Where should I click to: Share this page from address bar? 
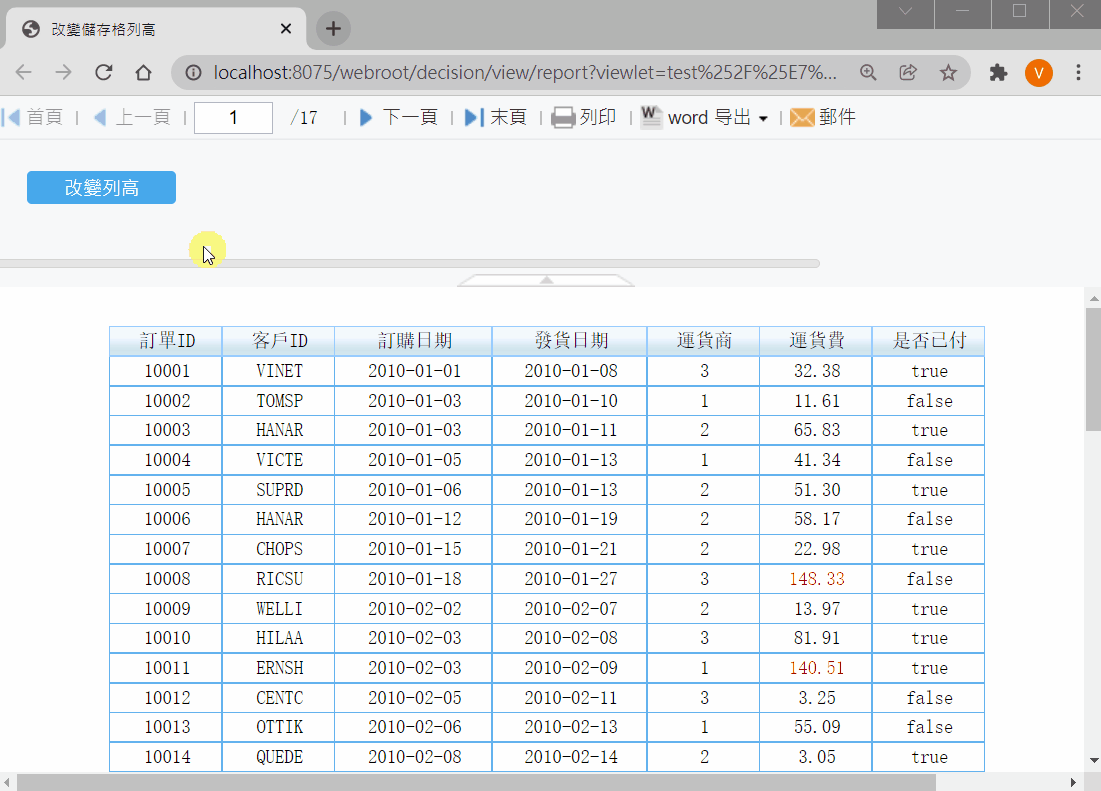pyautogui.click(x=908, y=72)
